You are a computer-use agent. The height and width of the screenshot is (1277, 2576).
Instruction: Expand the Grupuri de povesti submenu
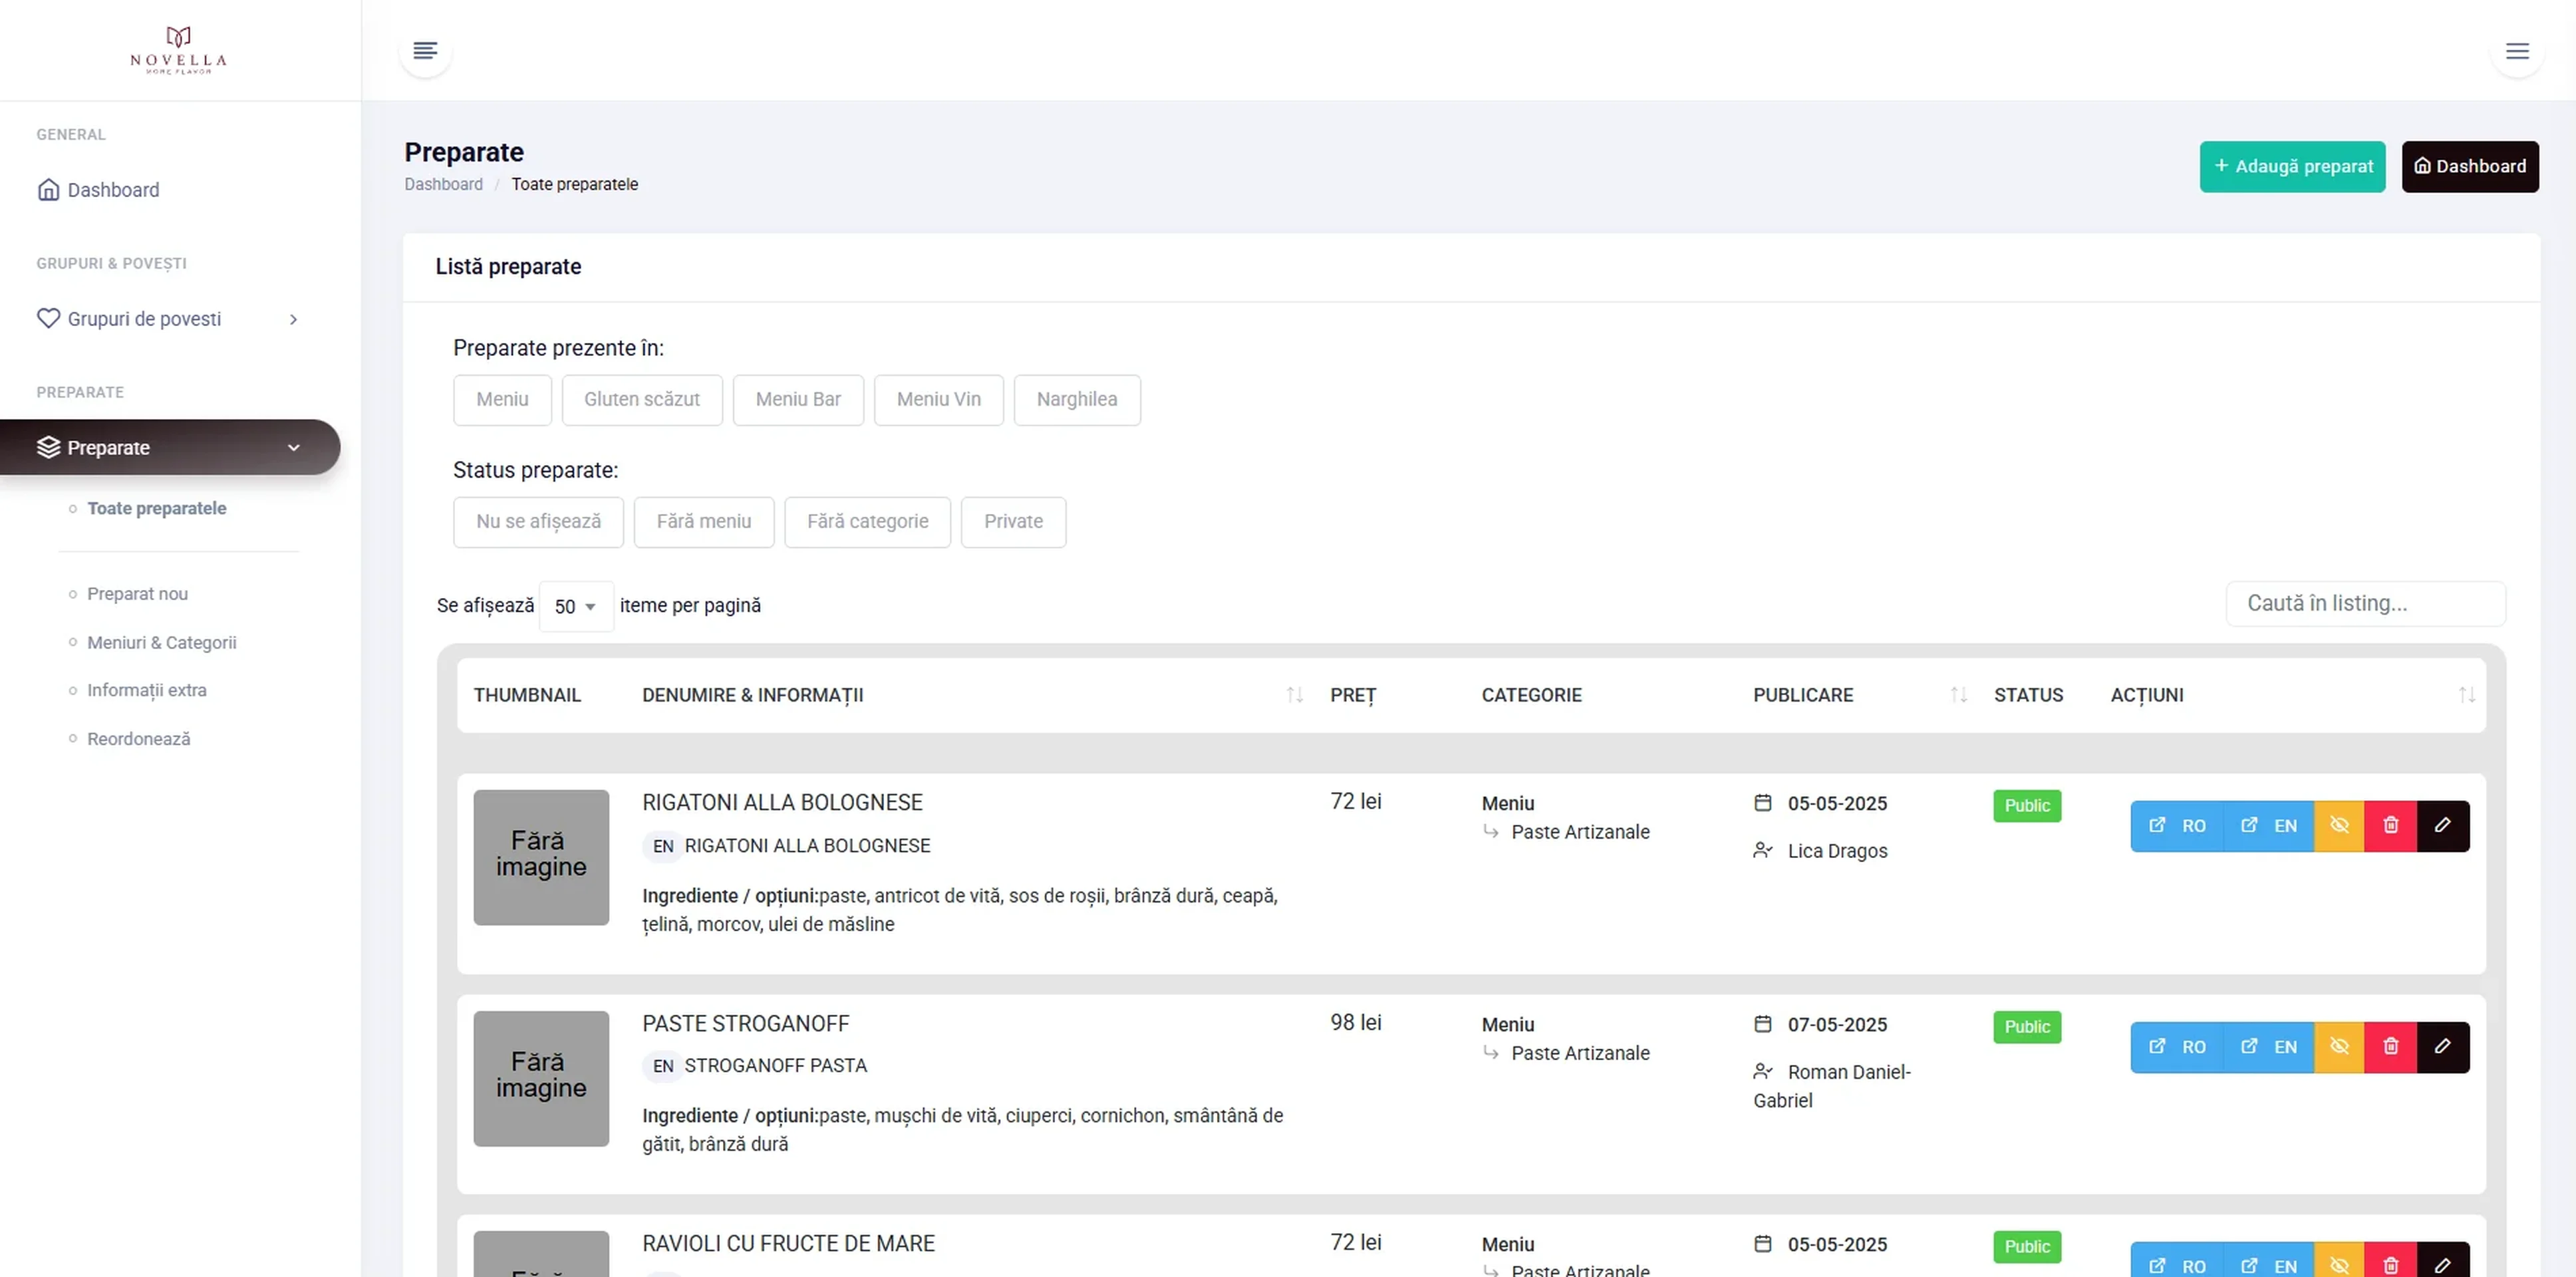point(168,319)
